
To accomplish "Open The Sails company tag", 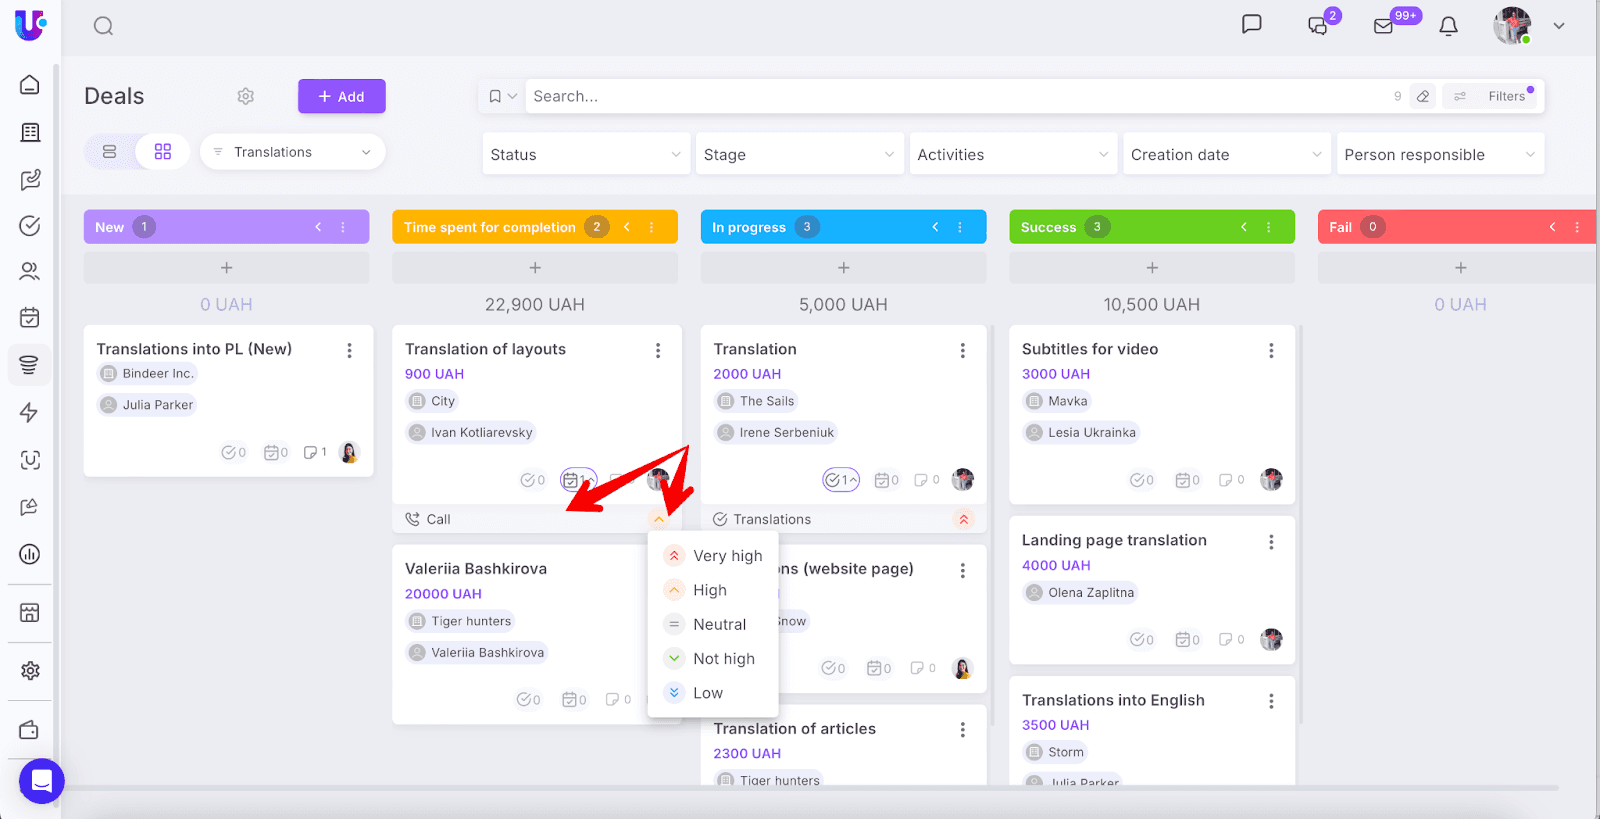I will [756, 401].
